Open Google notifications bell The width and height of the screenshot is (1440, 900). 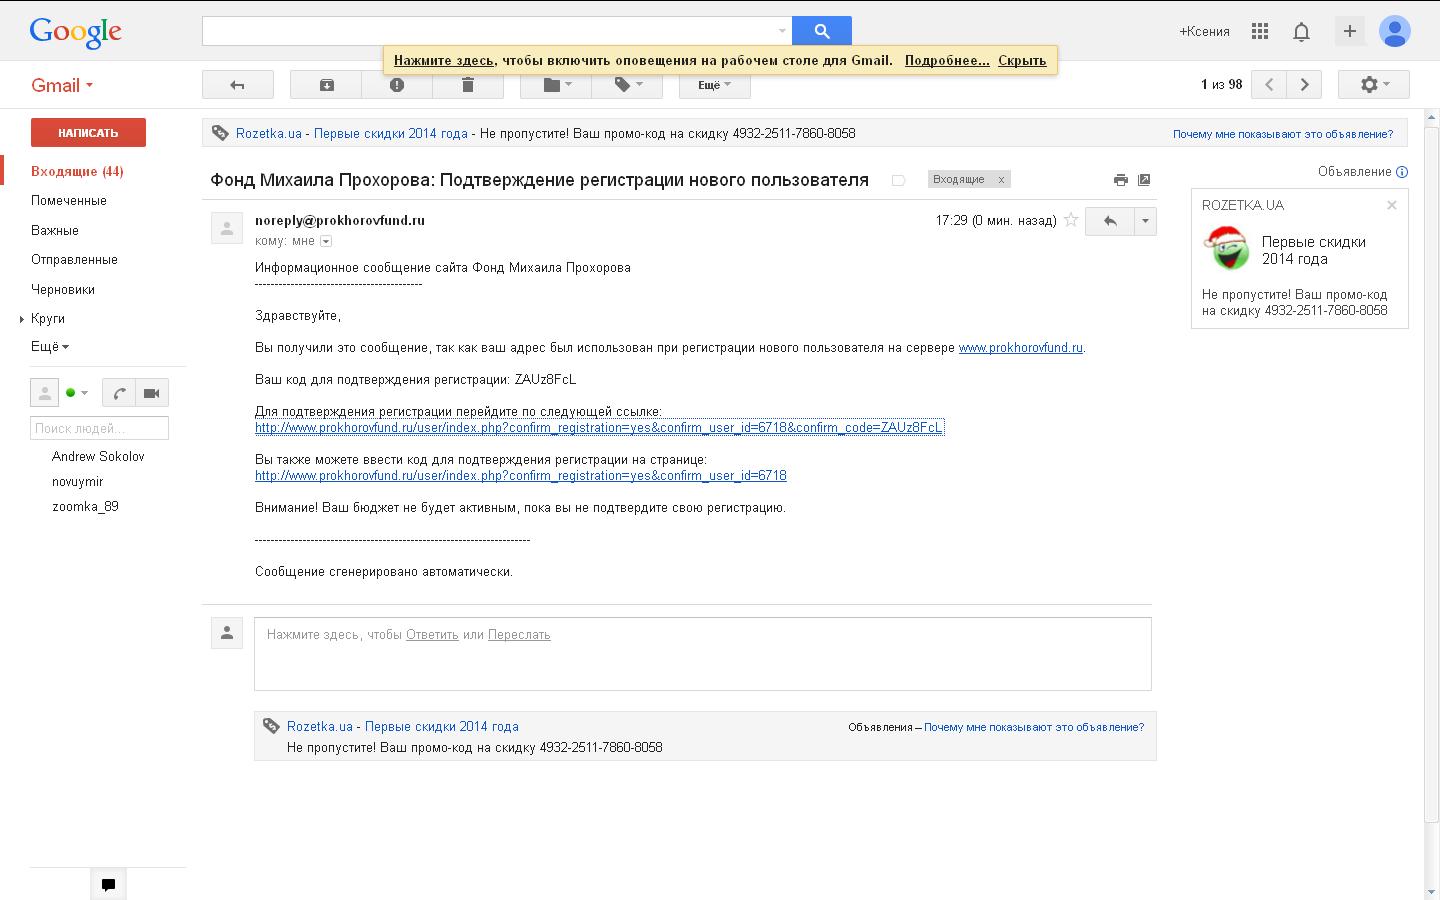[1301, 31]
